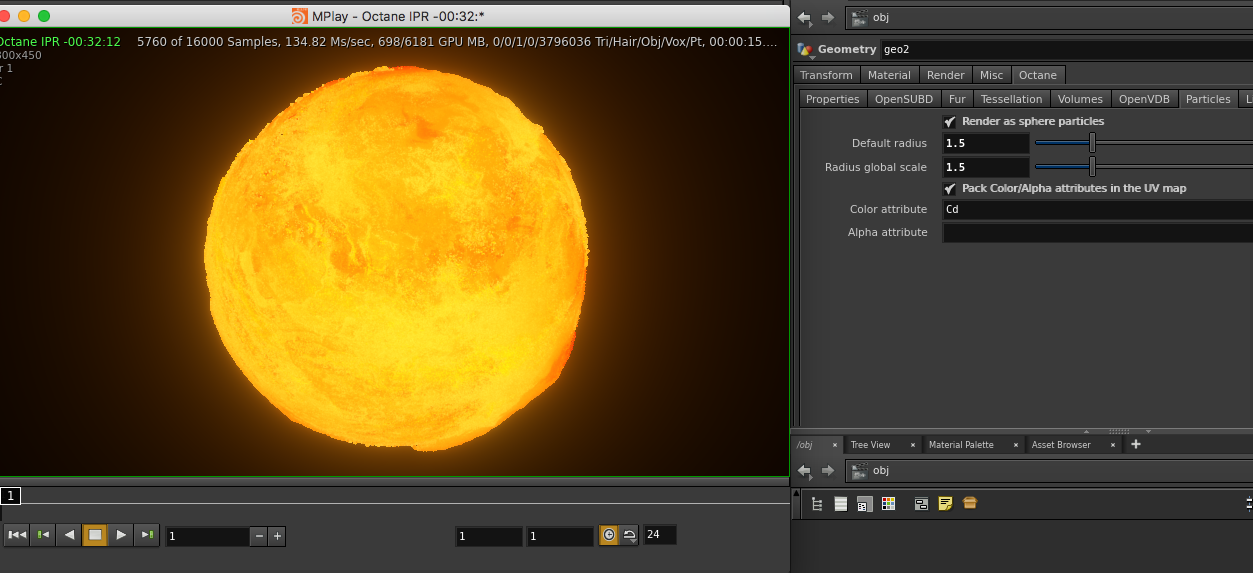
Task: Disable Render as sphere particles
Action: (950, 121)
